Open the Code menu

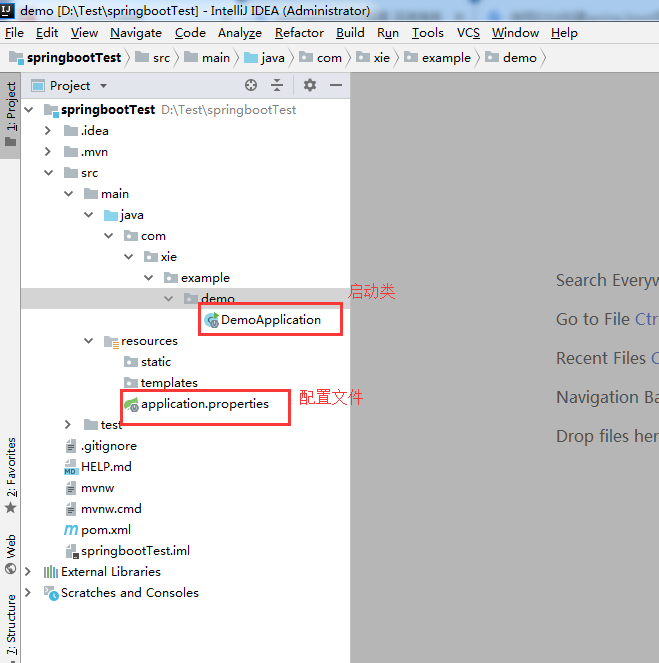coord(190,33)
